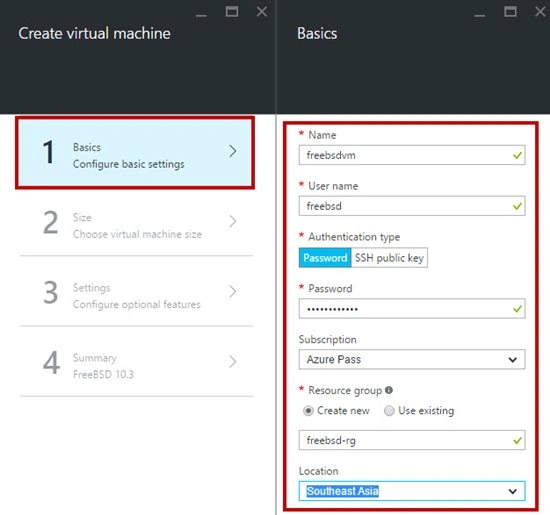Click the Resource group info icon
550x515 pixels.
click(389, 390)
